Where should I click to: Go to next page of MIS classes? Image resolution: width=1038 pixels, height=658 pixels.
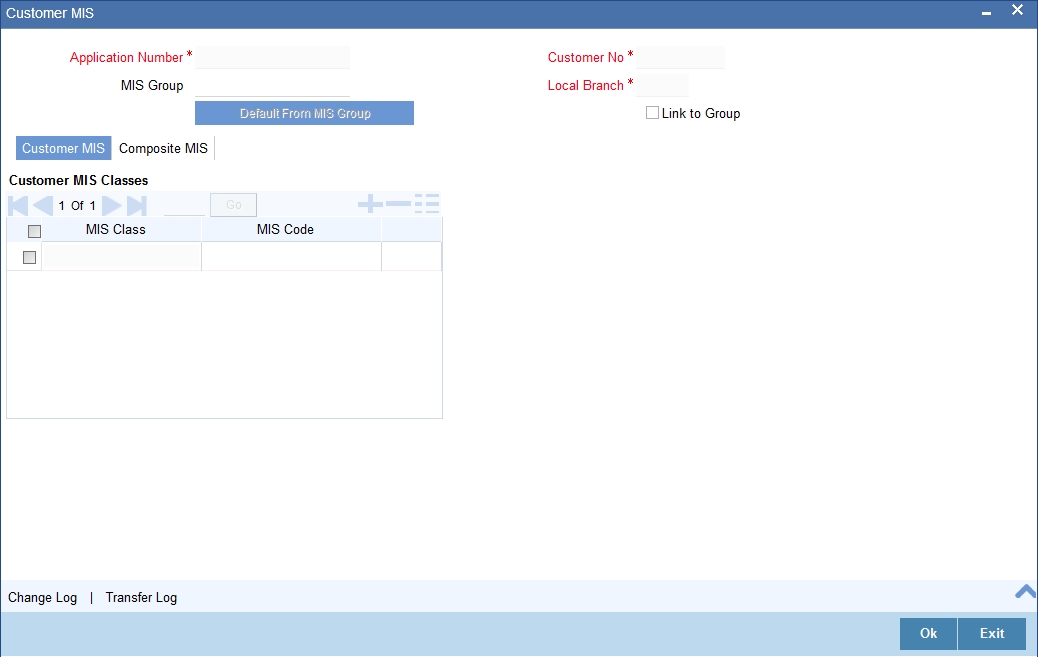click(x=112, y=205)
